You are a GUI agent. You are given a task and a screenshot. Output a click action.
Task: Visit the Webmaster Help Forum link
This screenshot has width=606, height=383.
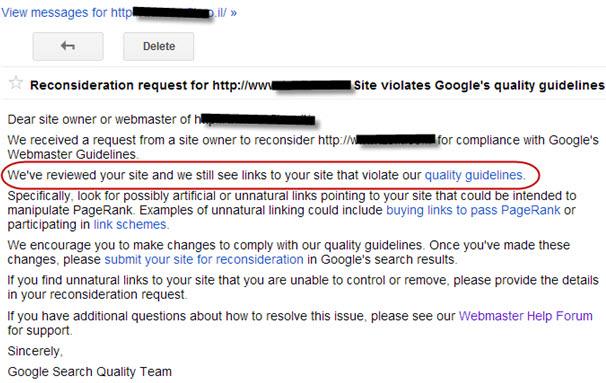(x=526, y=316)
